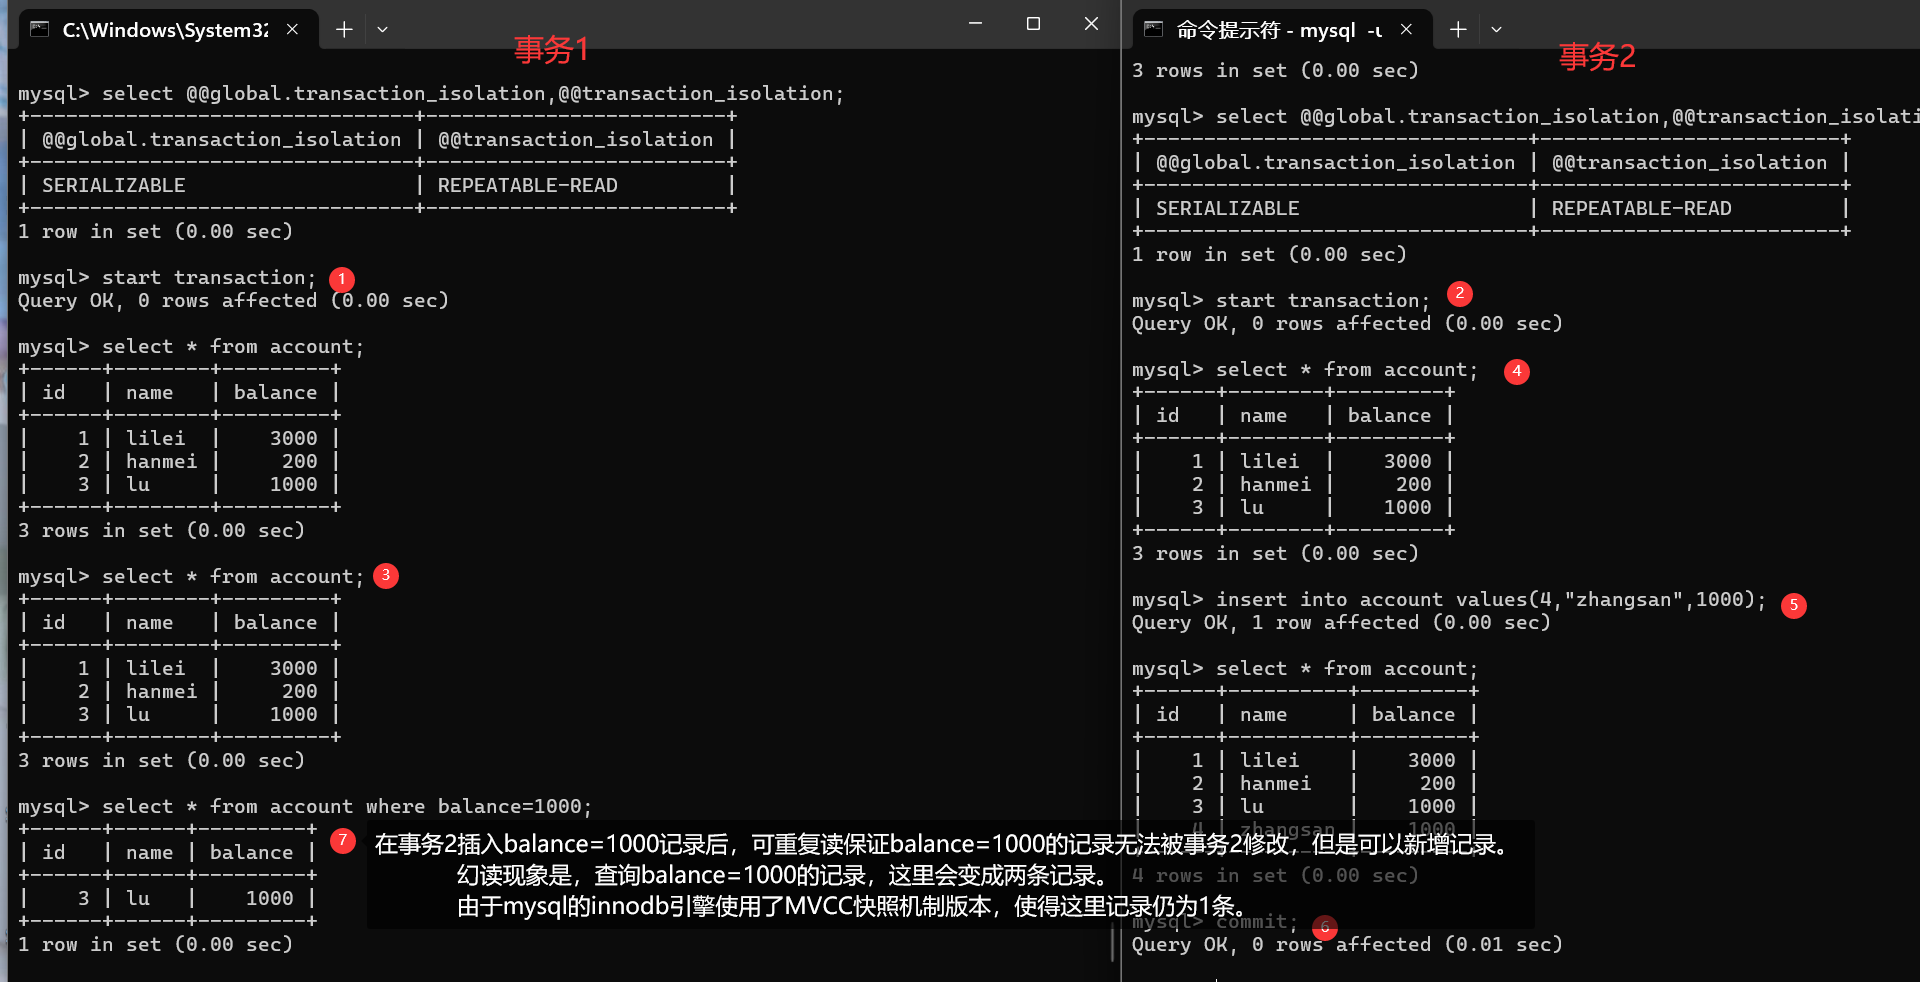The height and width of the screenshot is (982, 1920).
Task: Select the 命令提示符 - mysql tab
Action: tap(1280, 29)
